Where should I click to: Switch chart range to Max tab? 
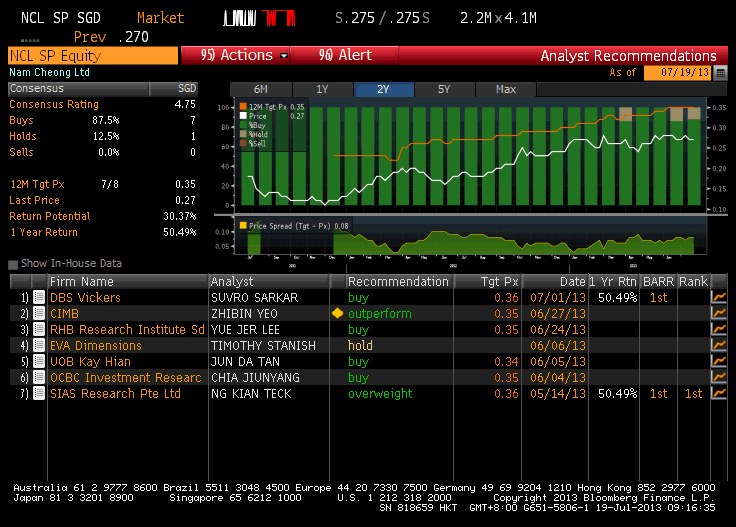(506, 89)
